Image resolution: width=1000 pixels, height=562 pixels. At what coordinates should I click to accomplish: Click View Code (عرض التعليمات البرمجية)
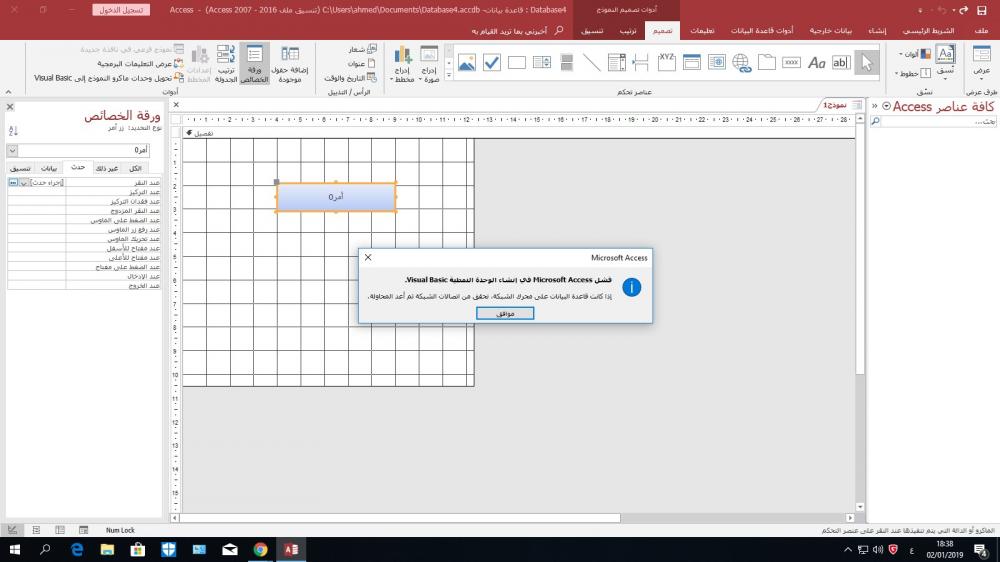[x=140, y=64]
